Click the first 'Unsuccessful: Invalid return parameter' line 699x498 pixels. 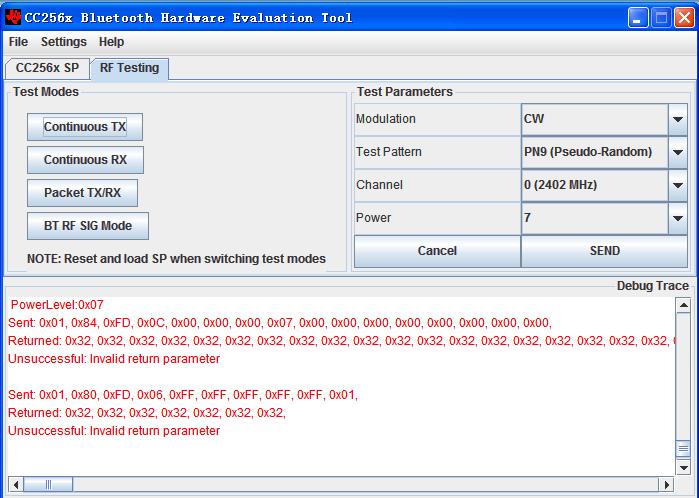coord(114,359)
